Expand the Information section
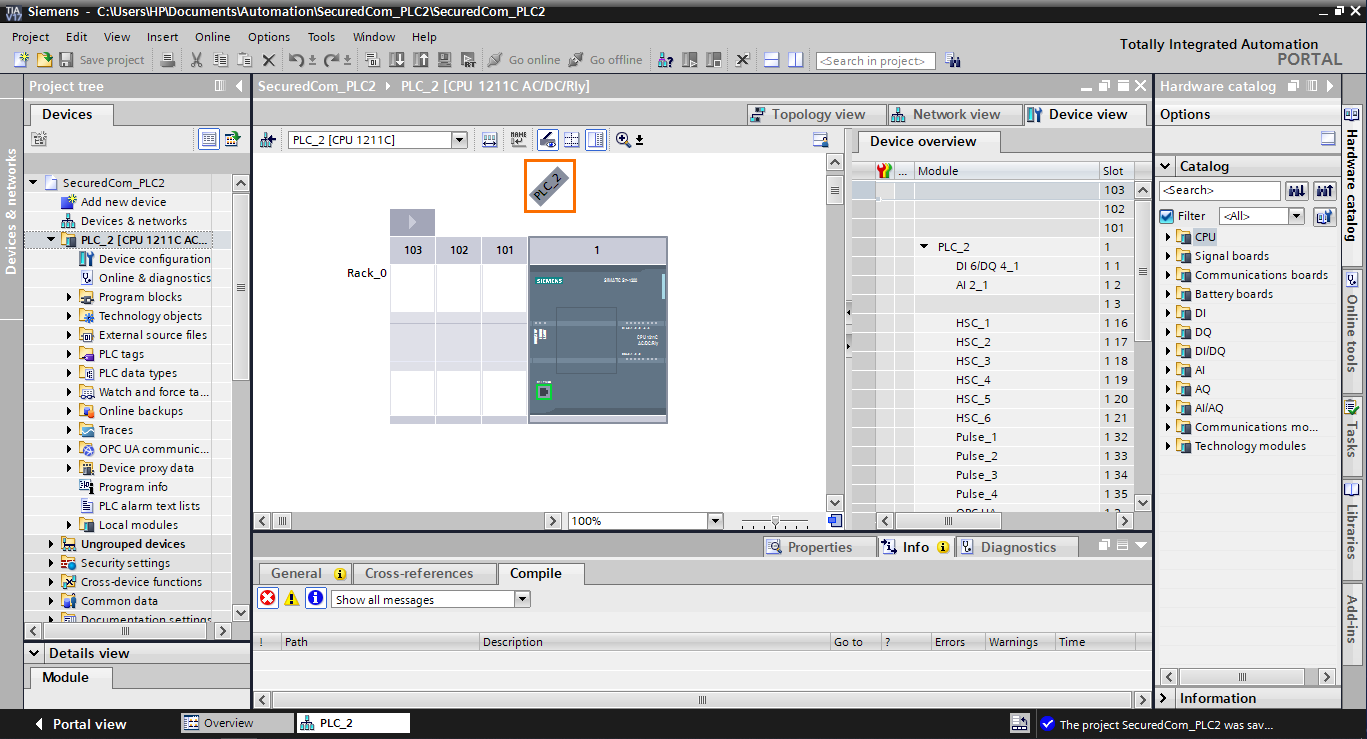Screen dimensions: 1367x739 [x=1166, y=698]
